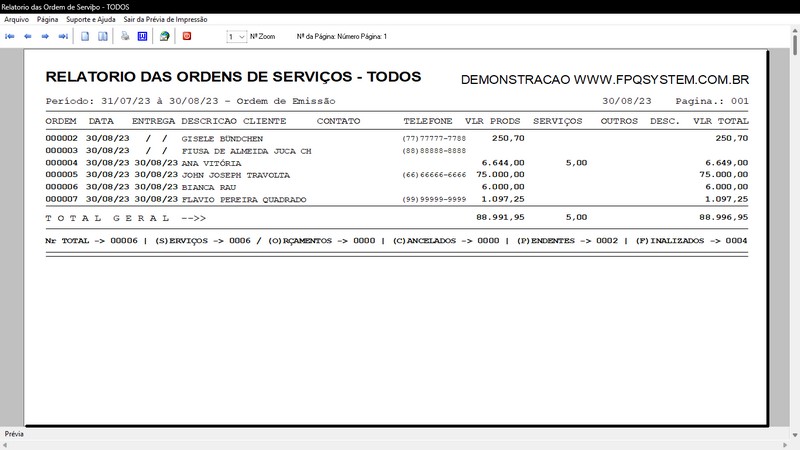Click order number 000005

62,174
